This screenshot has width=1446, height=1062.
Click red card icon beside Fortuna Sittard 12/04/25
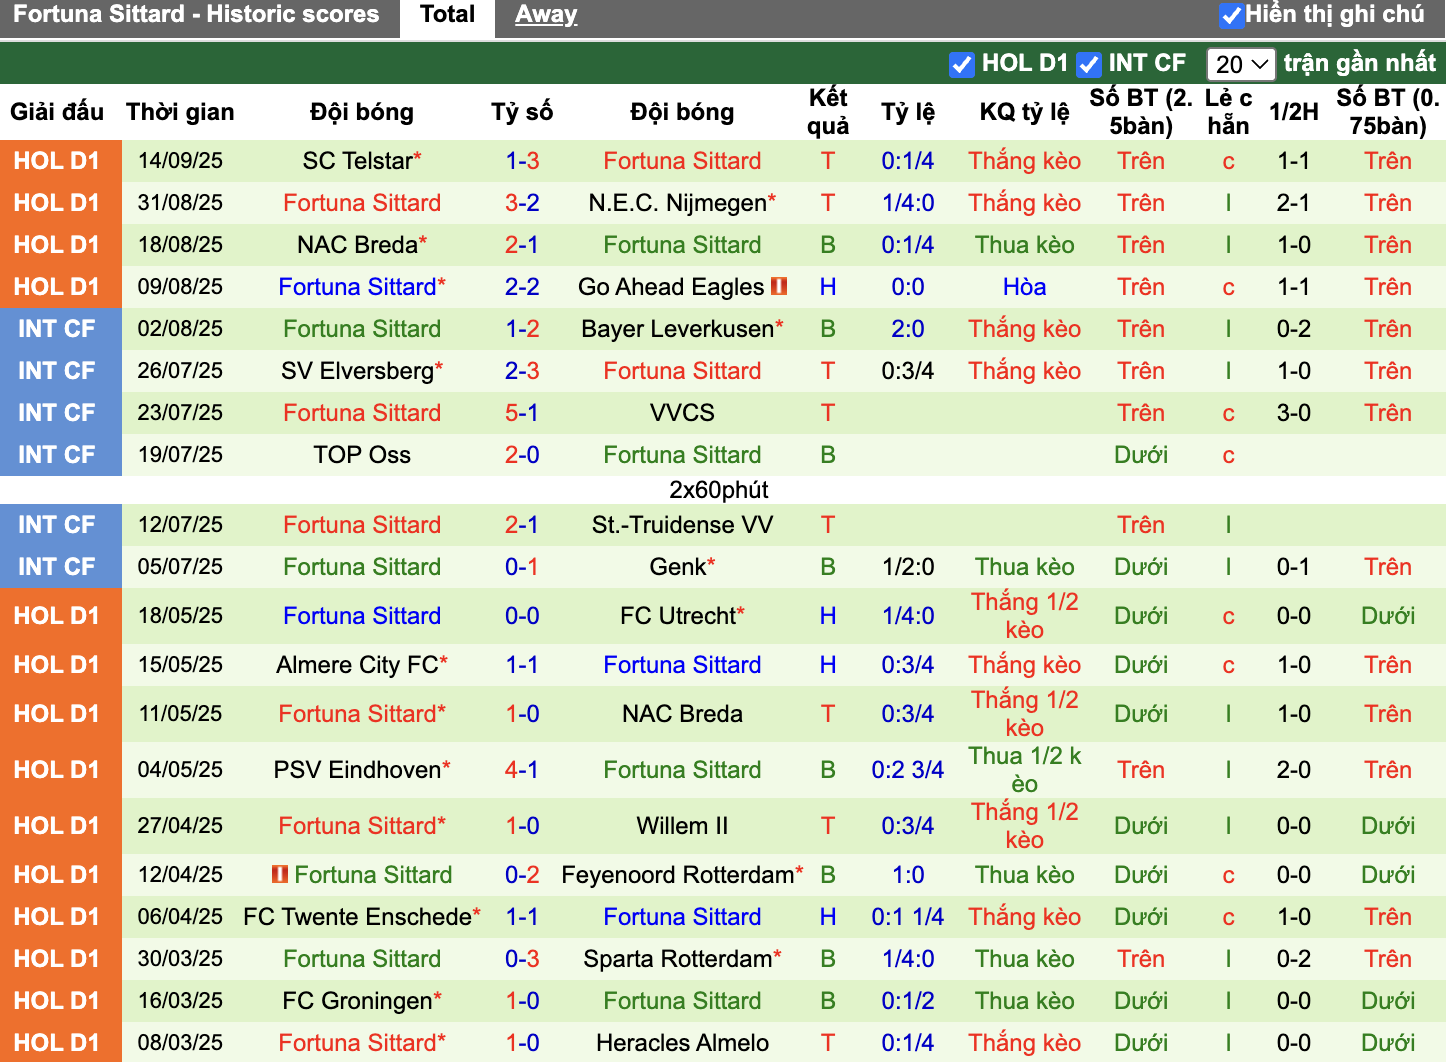point(280,874)
